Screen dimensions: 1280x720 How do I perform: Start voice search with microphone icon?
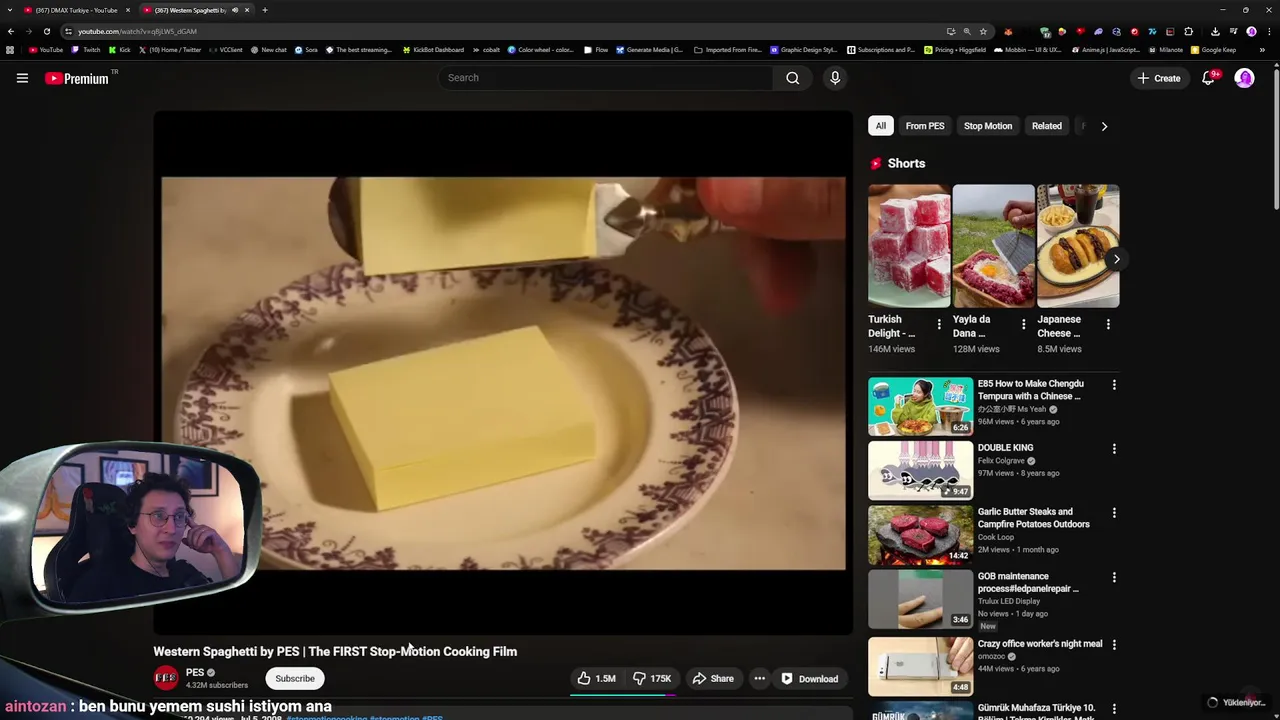click(x=835, y=78)
